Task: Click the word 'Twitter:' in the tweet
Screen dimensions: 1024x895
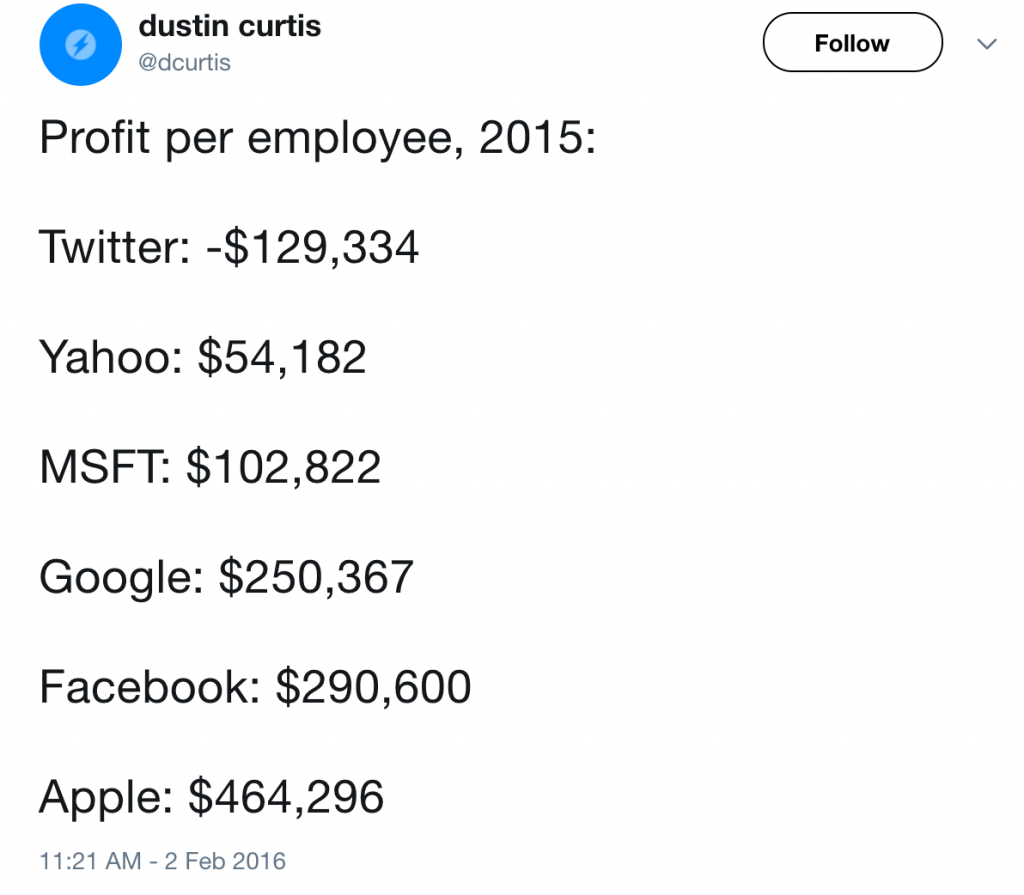Action: 113,247
